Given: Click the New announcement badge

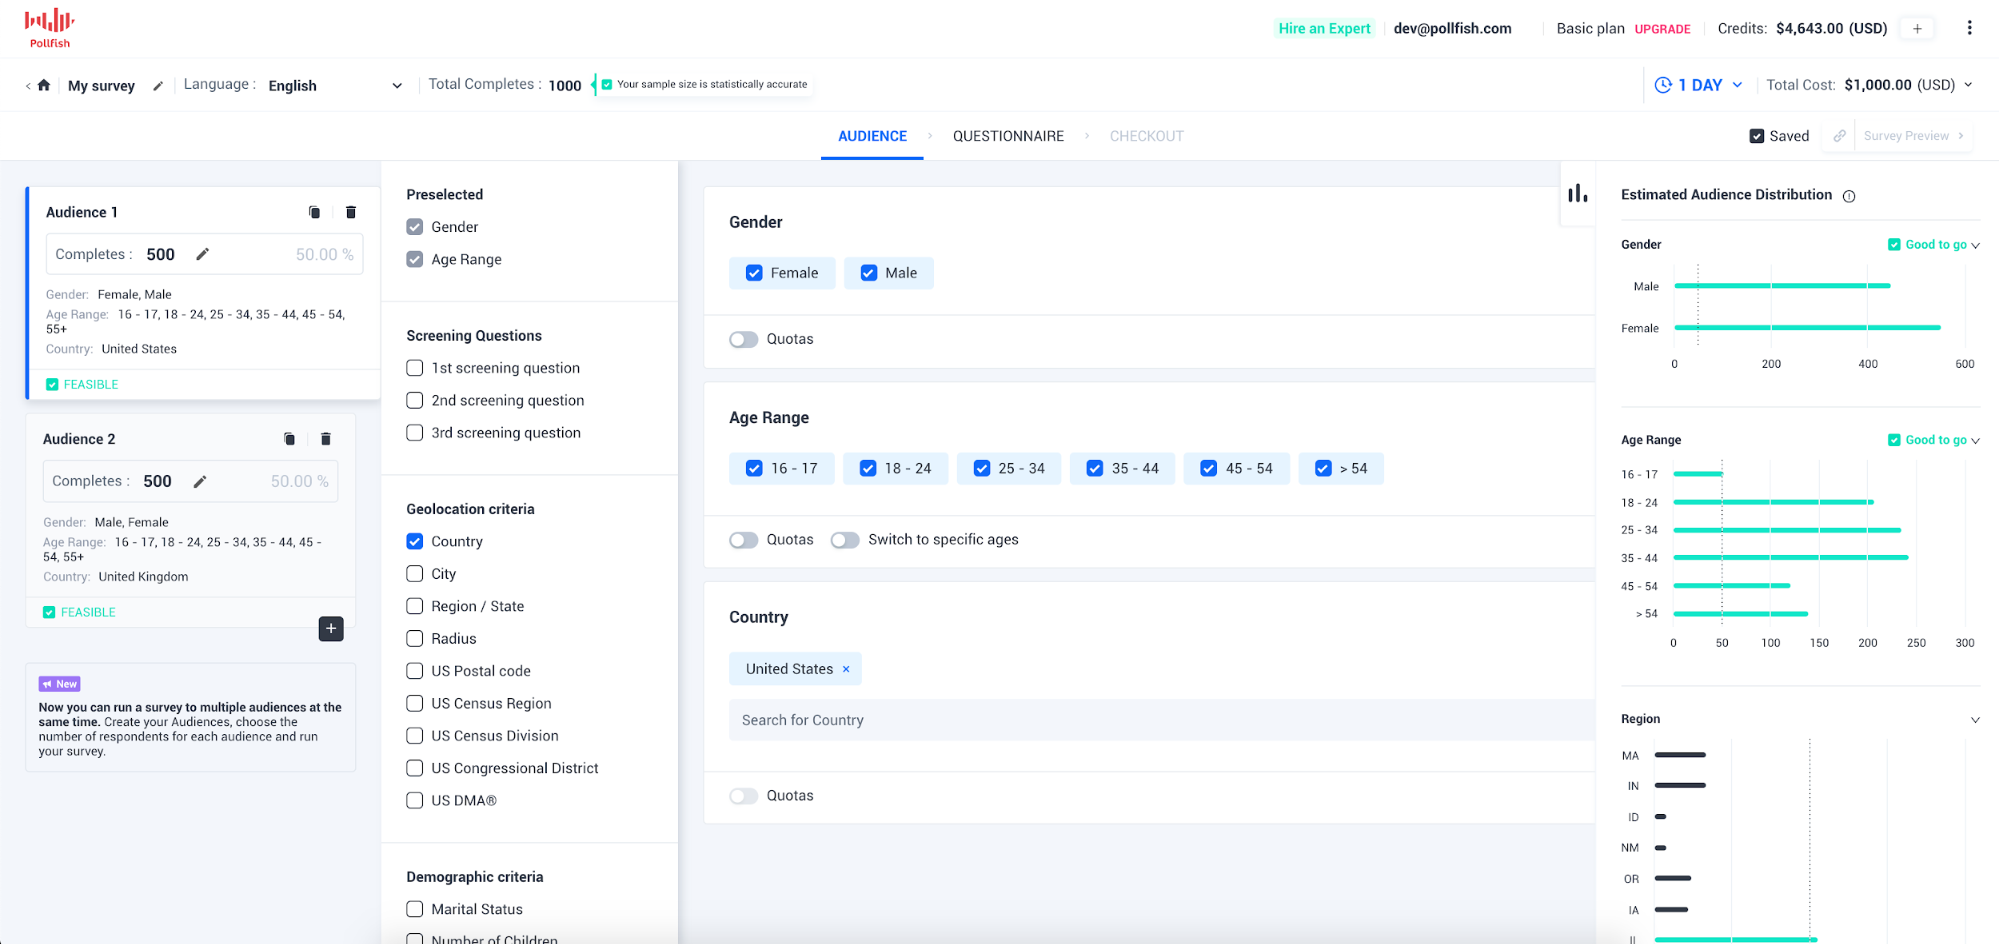Looking at the screenshot, I should coord(60,684).
